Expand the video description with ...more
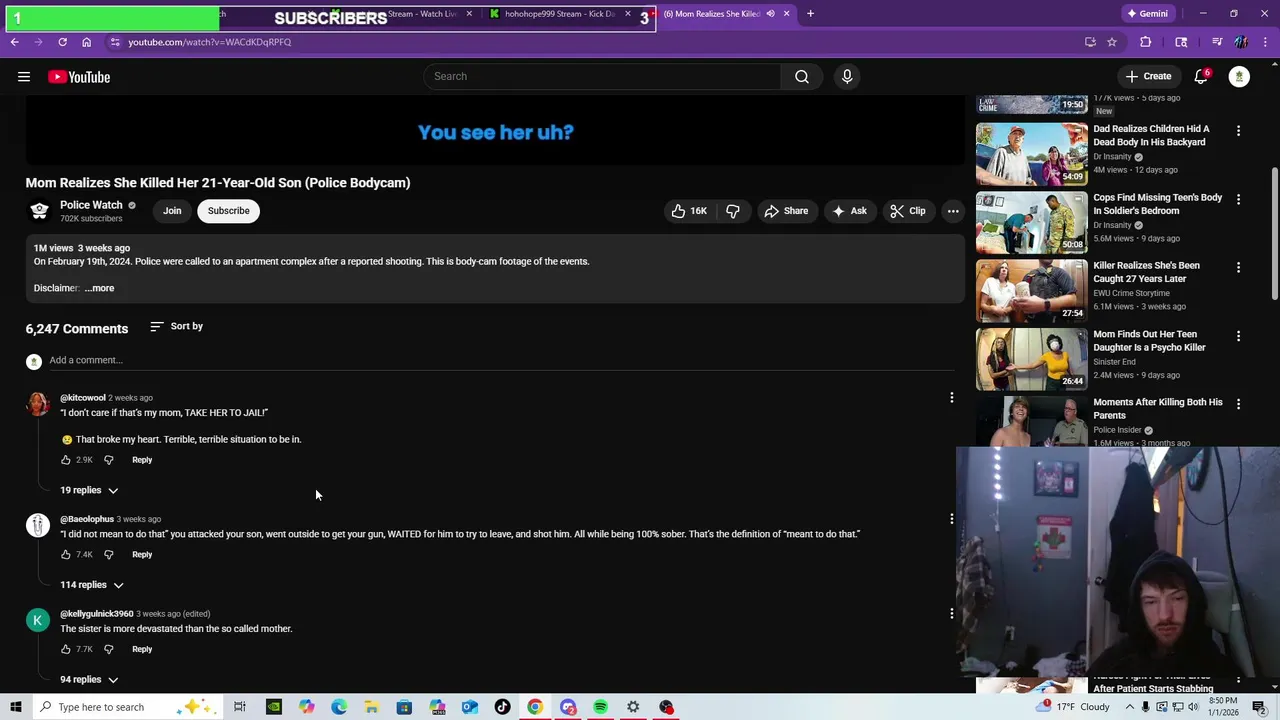The width and height of the screenshot is (1280, 720). coord(99,288)
